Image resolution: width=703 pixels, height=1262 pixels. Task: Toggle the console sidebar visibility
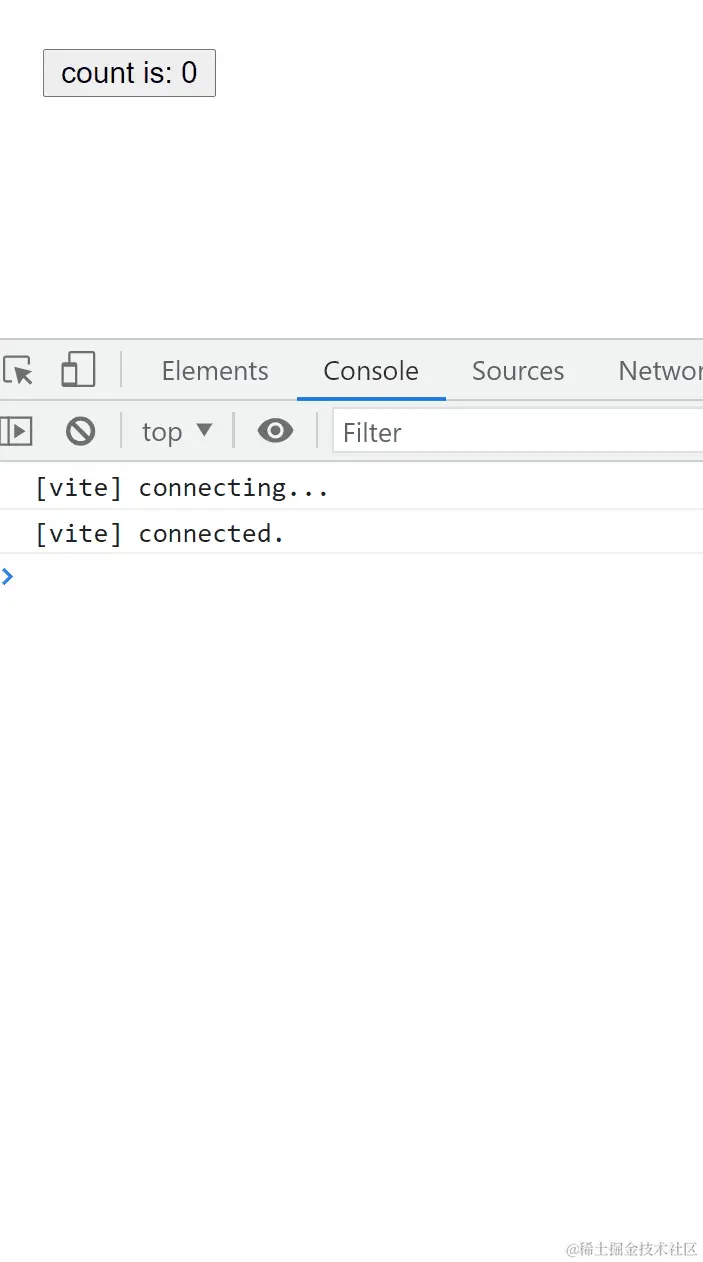14,431
